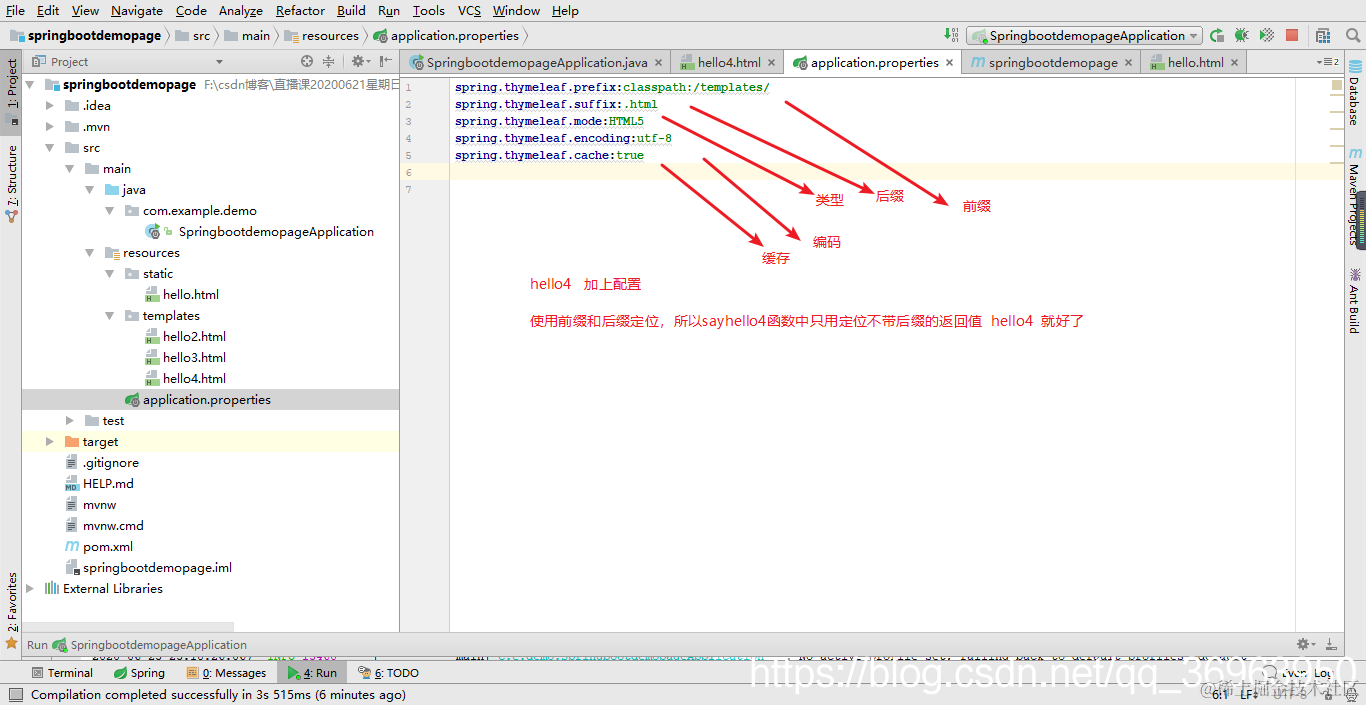
Task: Toggle the Terminal tool window
Action: 62,673
